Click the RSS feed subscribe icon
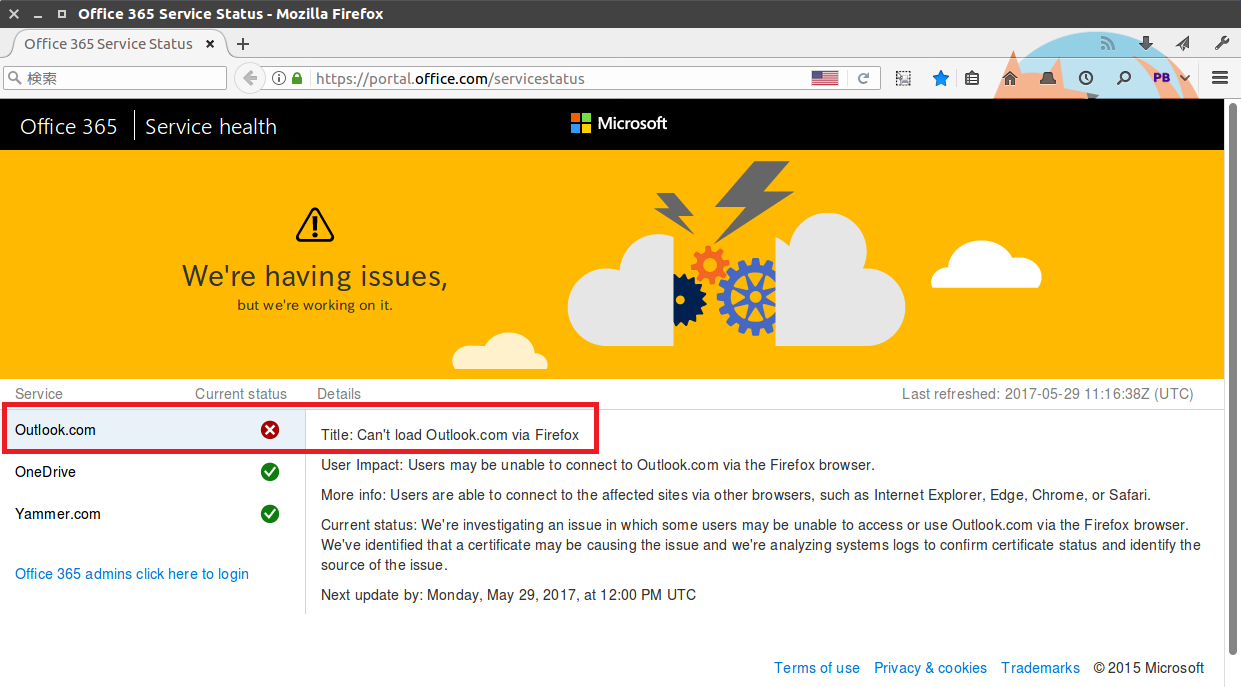 click(x=1108, y=43)
